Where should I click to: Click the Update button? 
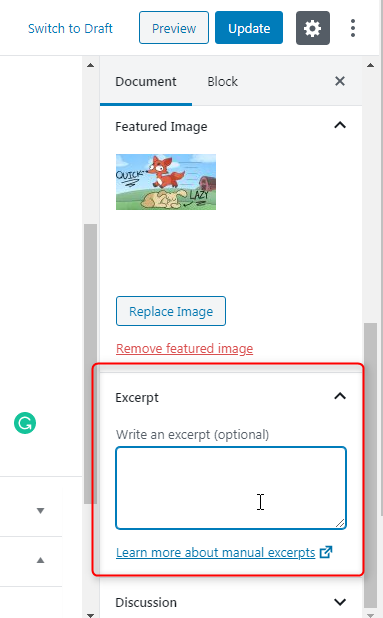pyautogui.click(x=249, y=28)
